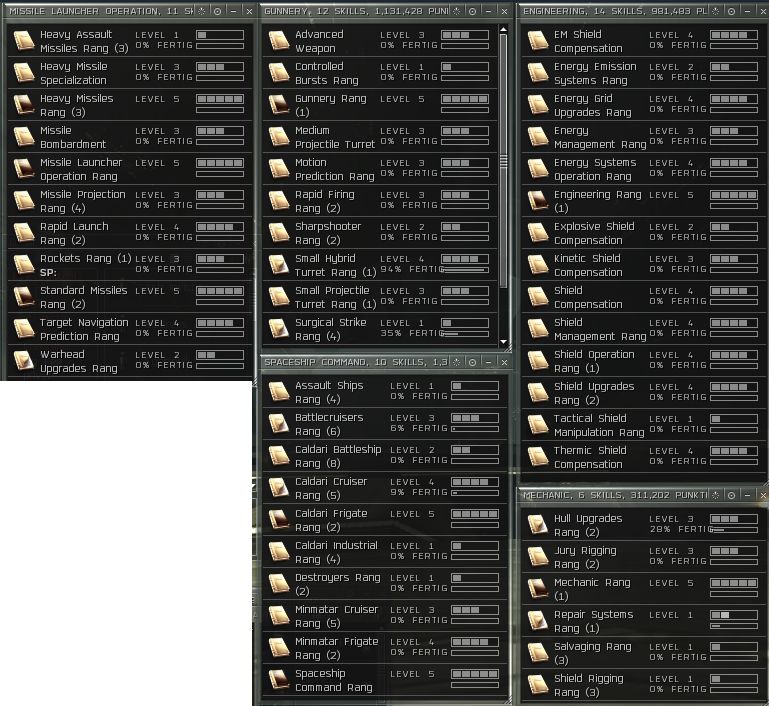The height and width of the screenshot is (706, 769).
Task: Click the Assault Ships skill book icon
Action: 279,392
